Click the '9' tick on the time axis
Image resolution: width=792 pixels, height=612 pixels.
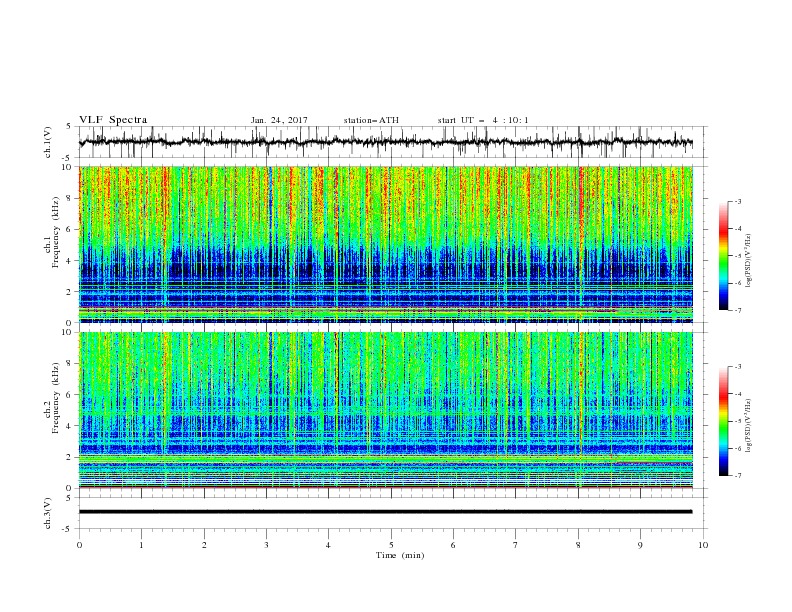coord(640,545)
